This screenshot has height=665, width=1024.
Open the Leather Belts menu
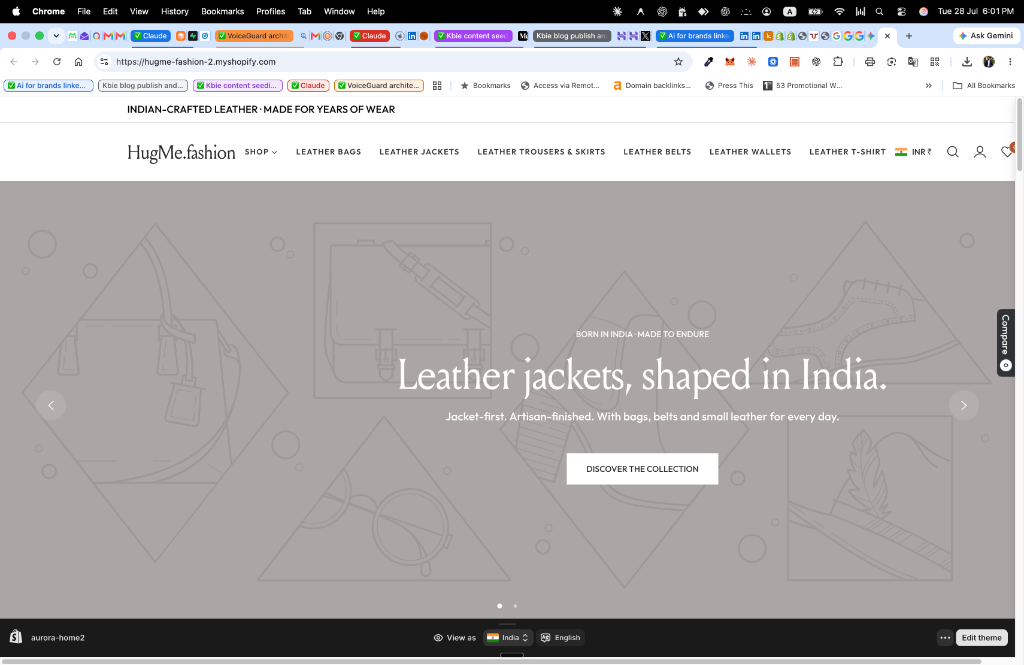(657, 152)
